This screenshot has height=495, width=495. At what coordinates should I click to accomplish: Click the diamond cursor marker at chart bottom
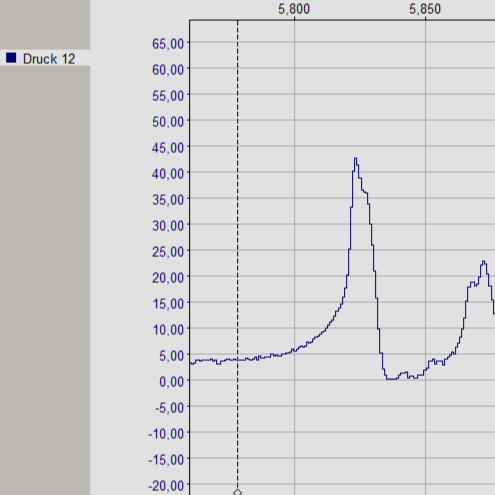pyautogui.click(x=237, y=492)
